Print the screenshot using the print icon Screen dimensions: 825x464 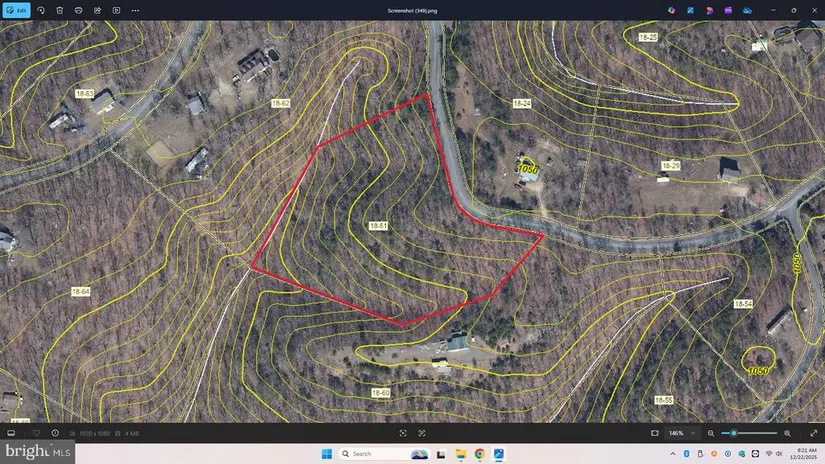[79, 10]
